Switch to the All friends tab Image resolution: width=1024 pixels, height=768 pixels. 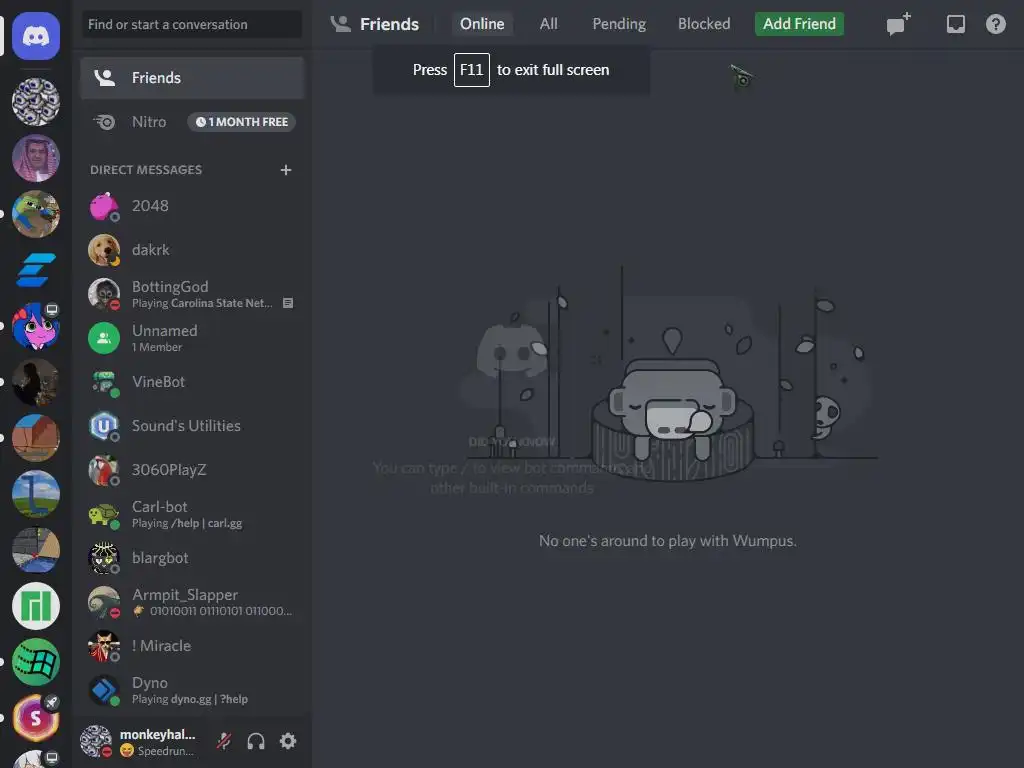point(549,24)
